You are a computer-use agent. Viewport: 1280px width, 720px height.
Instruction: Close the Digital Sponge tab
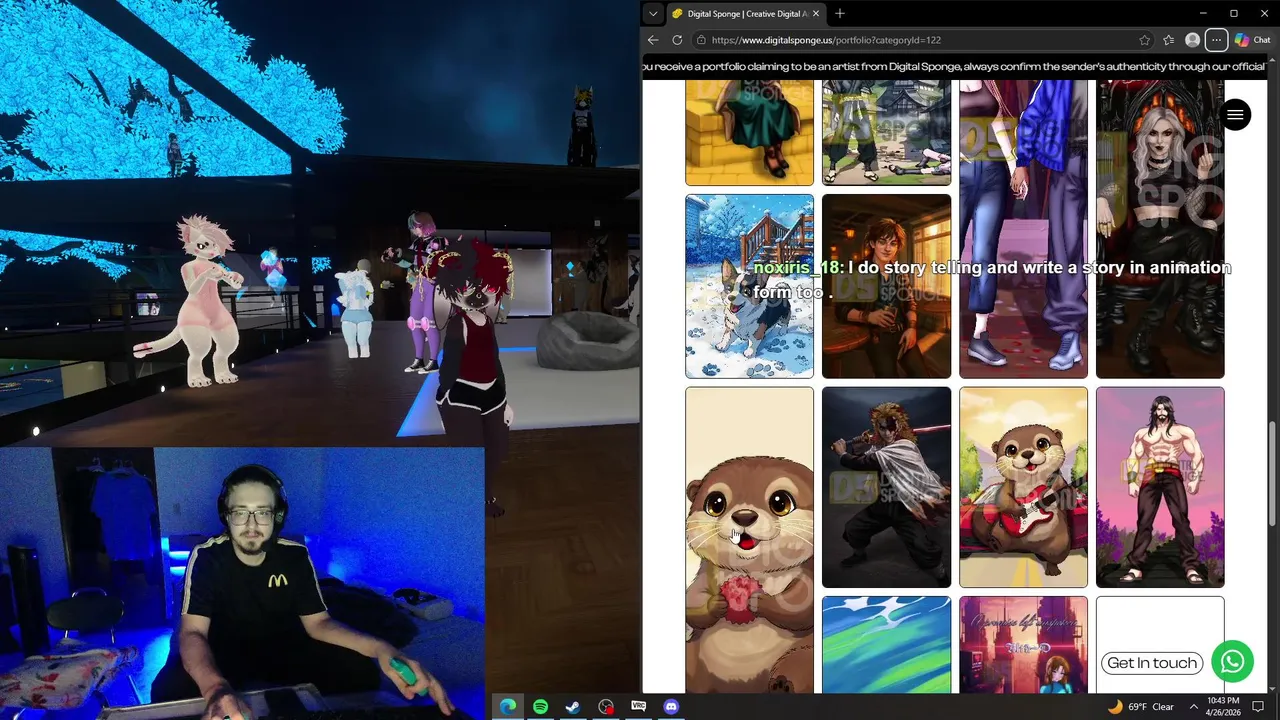(x=816, y=13)
